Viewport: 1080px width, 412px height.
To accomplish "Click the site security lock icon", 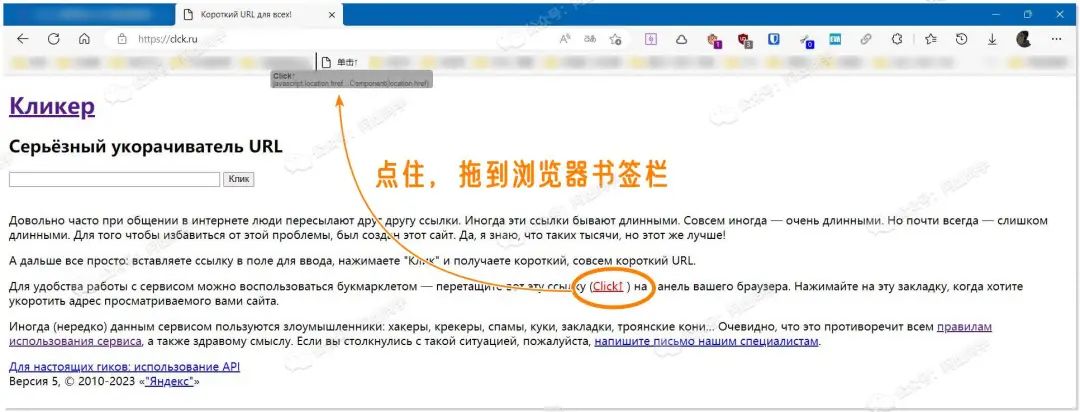I will pos(121,39).
